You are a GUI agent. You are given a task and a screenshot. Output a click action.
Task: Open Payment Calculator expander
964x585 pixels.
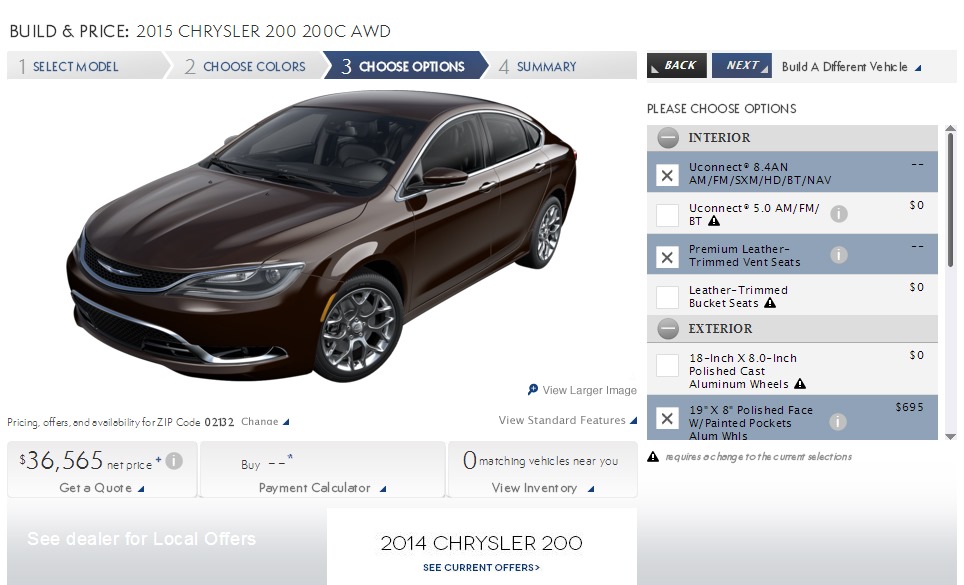click(322, 489)
